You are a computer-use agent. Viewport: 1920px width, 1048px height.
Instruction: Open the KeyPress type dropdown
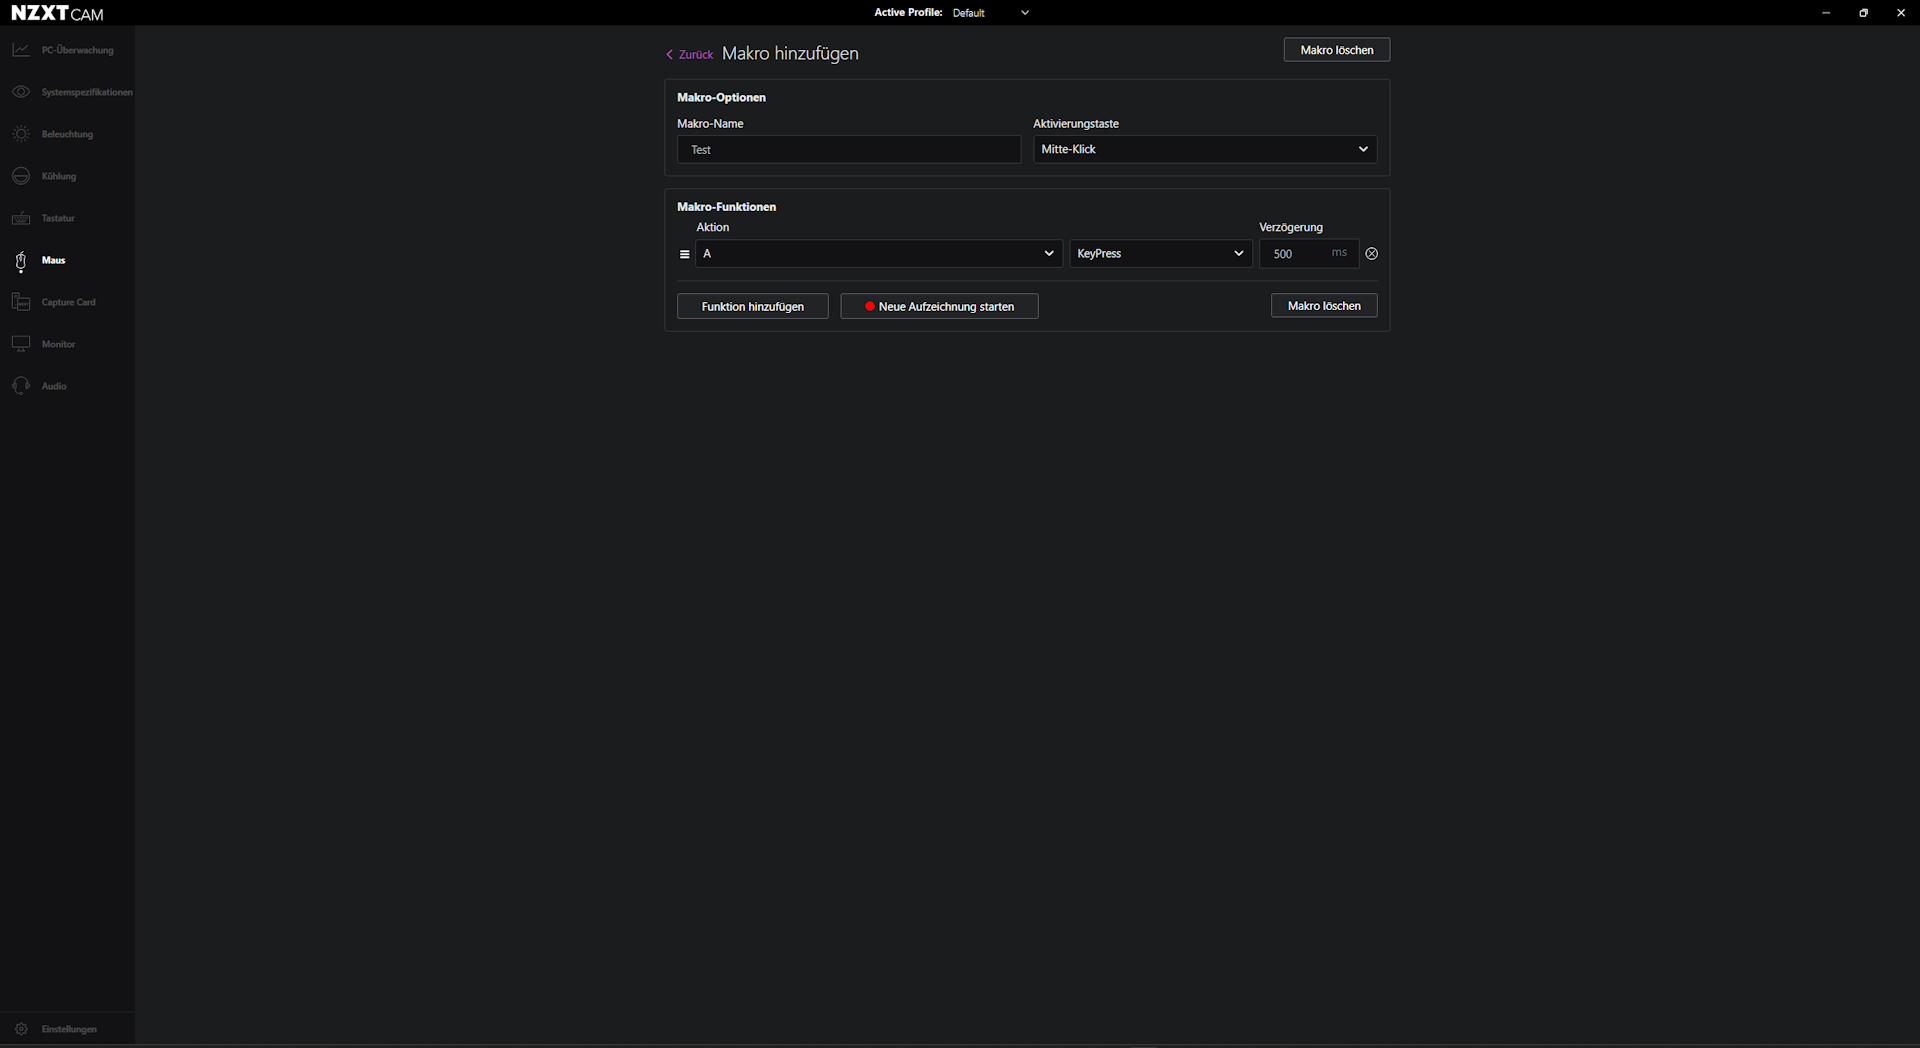click(x=1160, y=254)
